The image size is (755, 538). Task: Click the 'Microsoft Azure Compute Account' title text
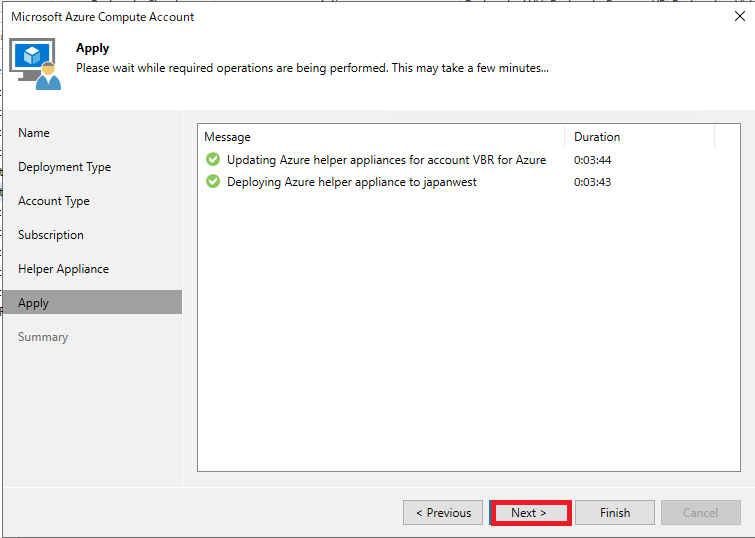[x=103, y=17]
